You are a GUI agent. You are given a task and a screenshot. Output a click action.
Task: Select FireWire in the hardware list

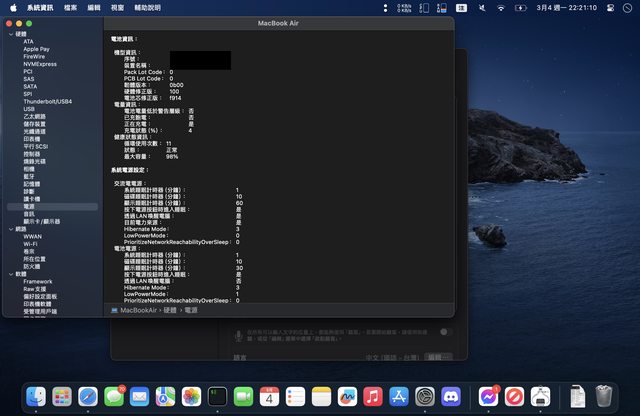34,57
